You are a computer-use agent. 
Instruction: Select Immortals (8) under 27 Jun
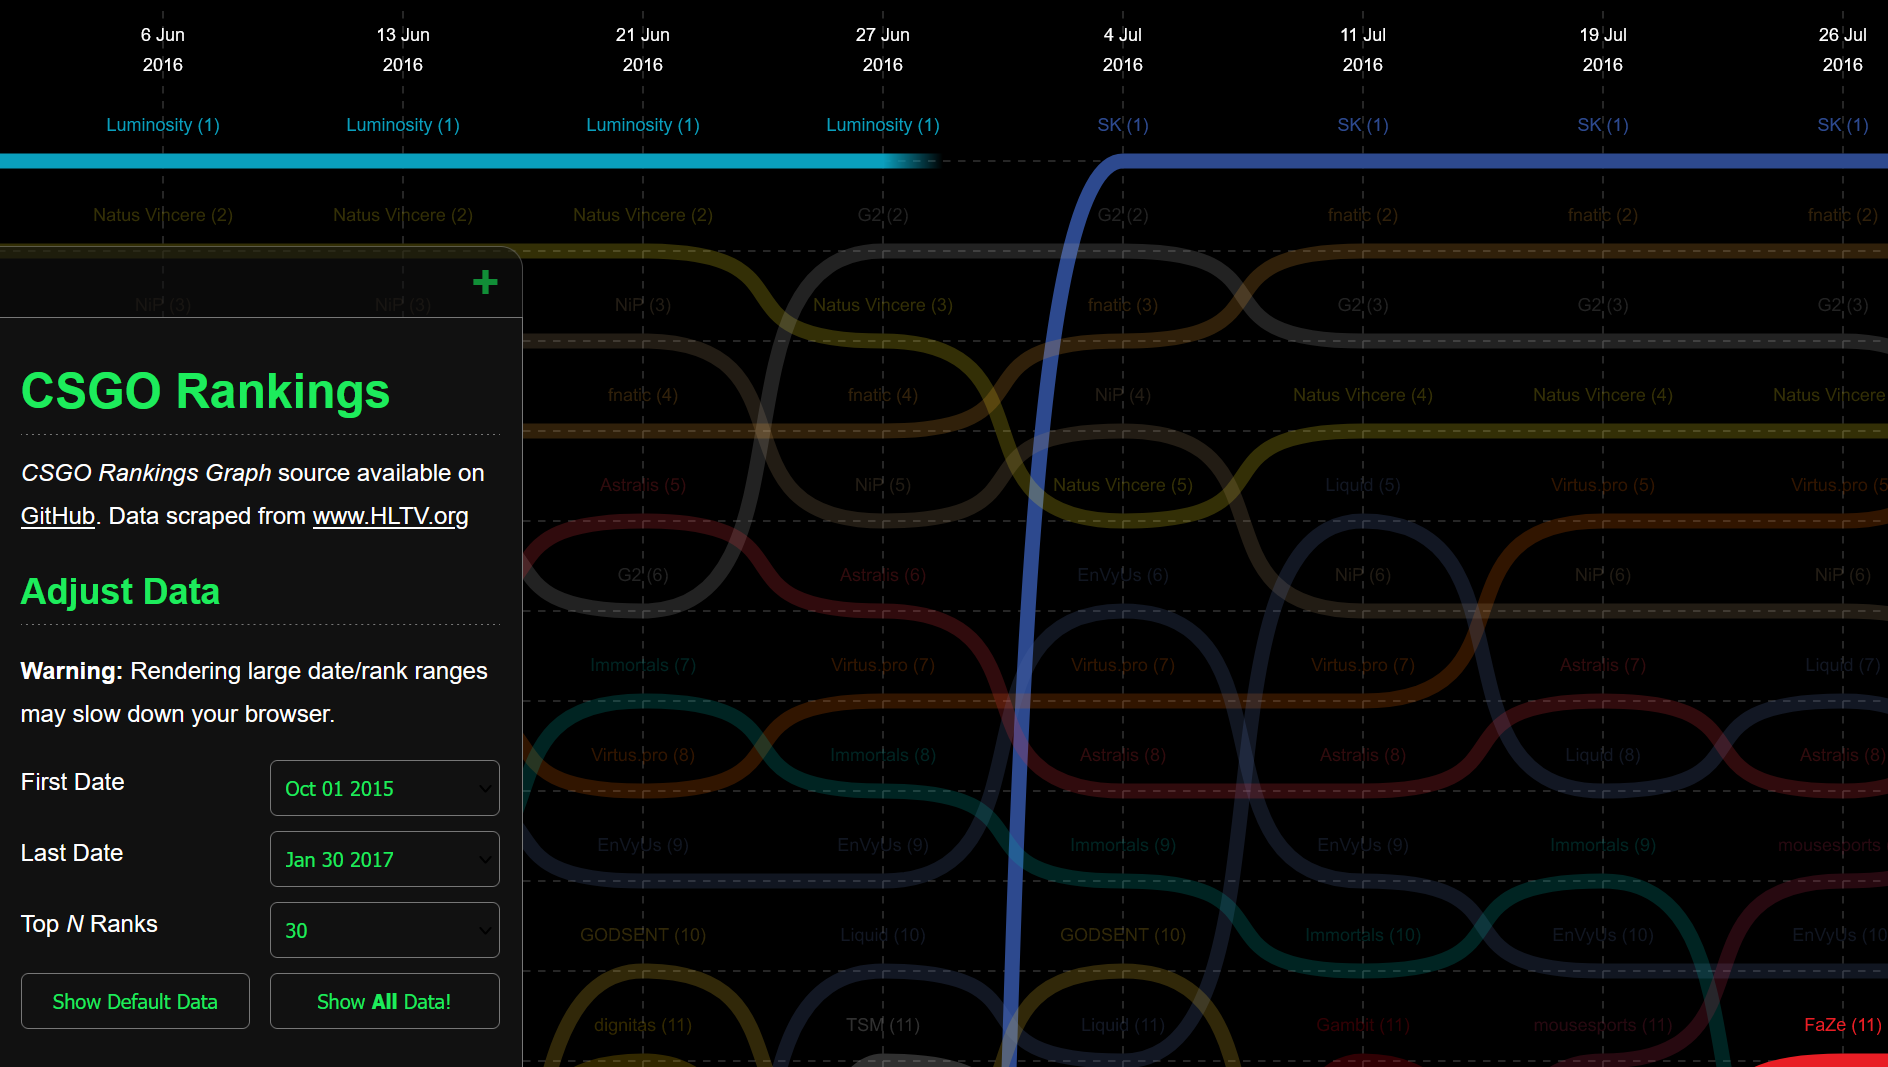[883, 755]
